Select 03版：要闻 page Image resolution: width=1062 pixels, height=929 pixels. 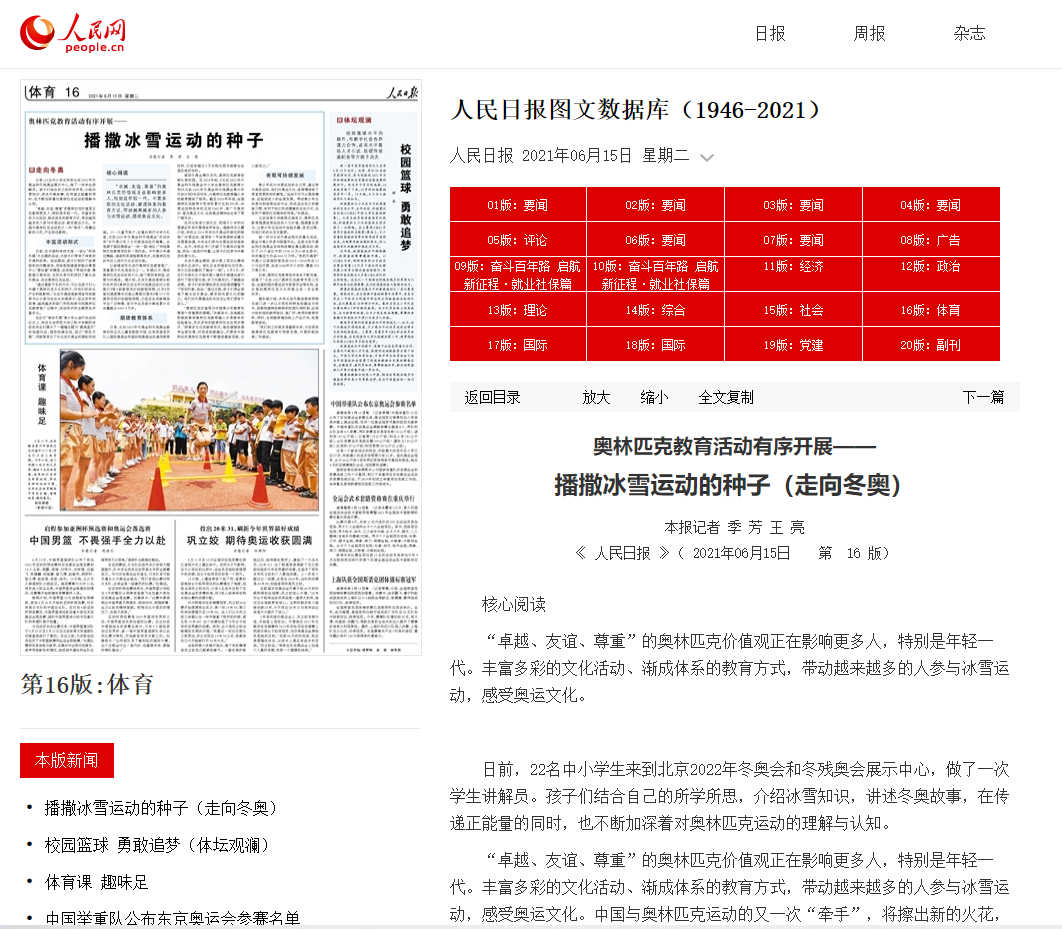pos(794,204)
